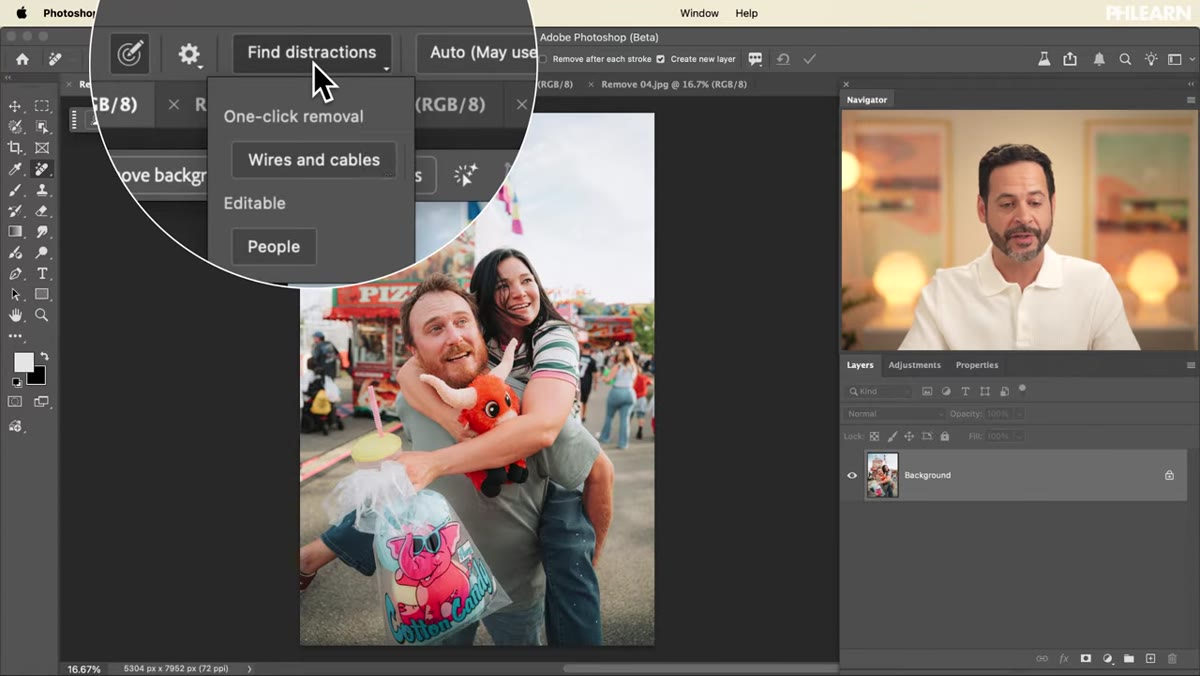This screenshot has height=676, width=1200.
Task: Add layer style fx icon
Action: (x=1064, y=659)
